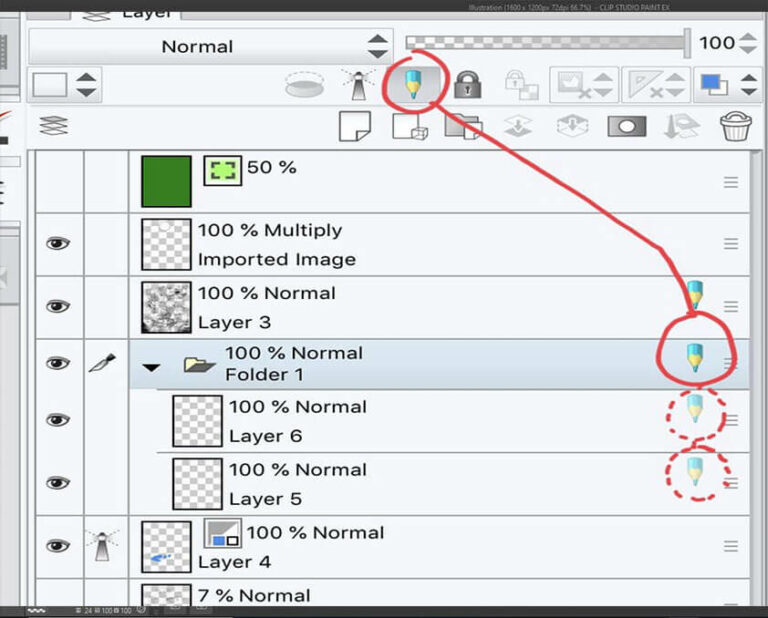Image resolution: width=768 pixels, height=618 pixels.
Task: Open the ruler display range dropdown
Action: (656, 85)
